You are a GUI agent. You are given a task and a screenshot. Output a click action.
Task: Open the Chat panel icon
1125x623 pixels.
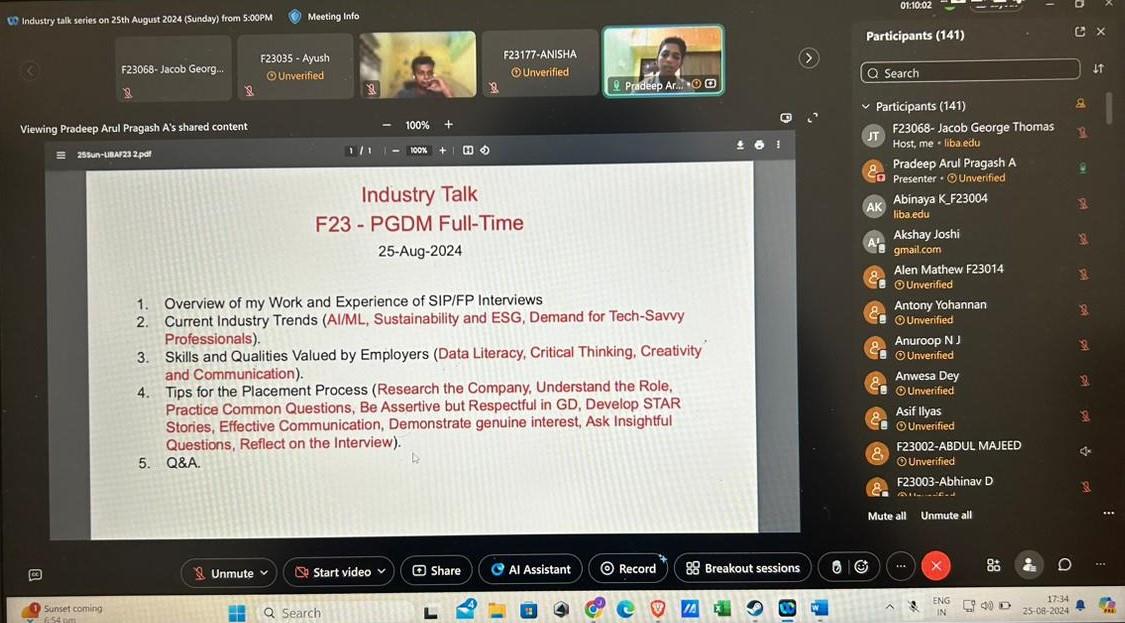click(1065, 565)
